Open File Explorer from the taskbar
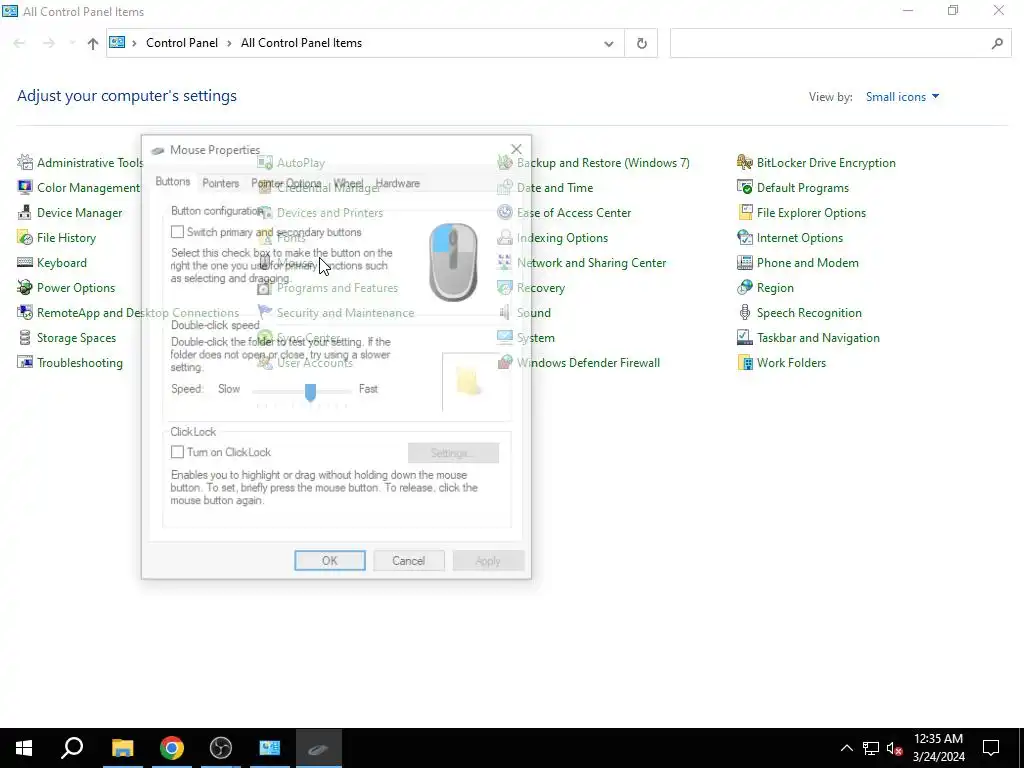Viewport: 1024px width, 768px height. tap(123, 748)
